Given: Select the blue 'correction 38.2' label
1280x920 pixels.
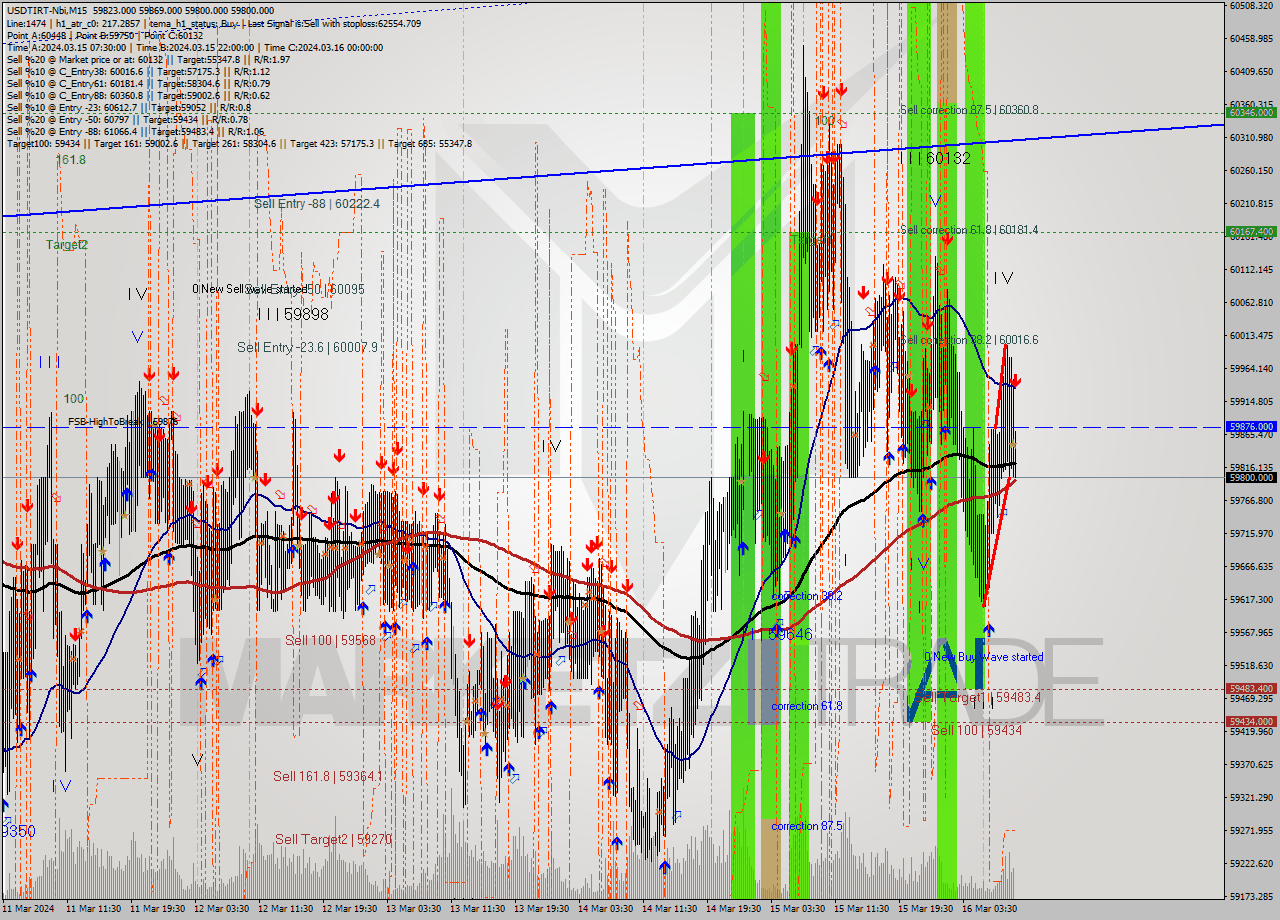Looking at the screenshot, I should point(807,596).
